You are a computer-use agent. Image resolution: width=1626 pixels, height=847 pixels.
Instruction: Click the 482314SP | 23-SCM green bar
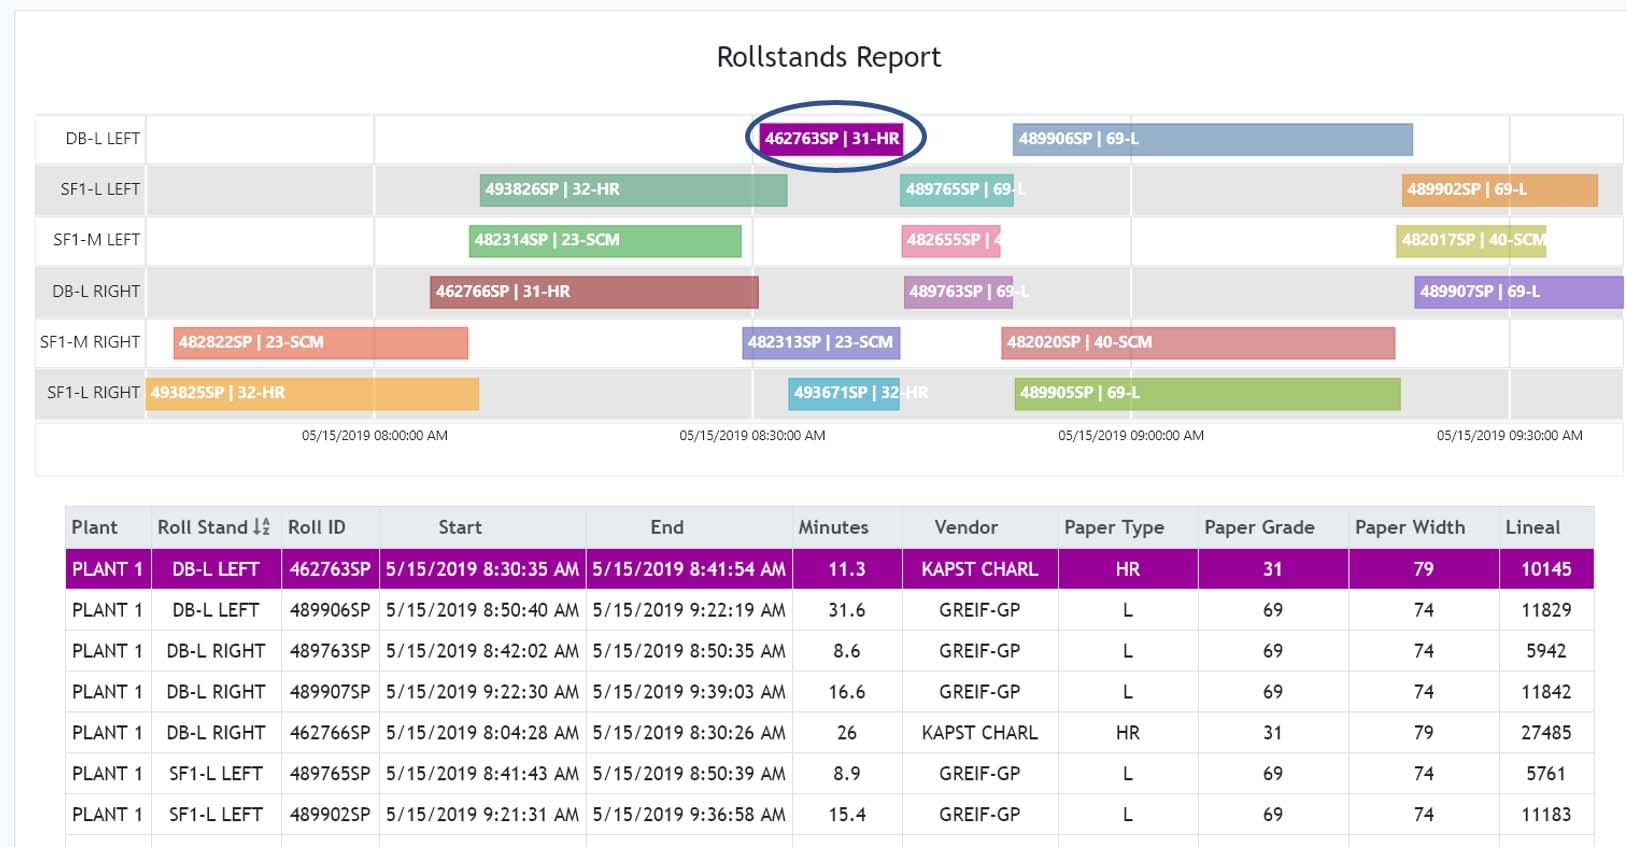click(605, 241)
